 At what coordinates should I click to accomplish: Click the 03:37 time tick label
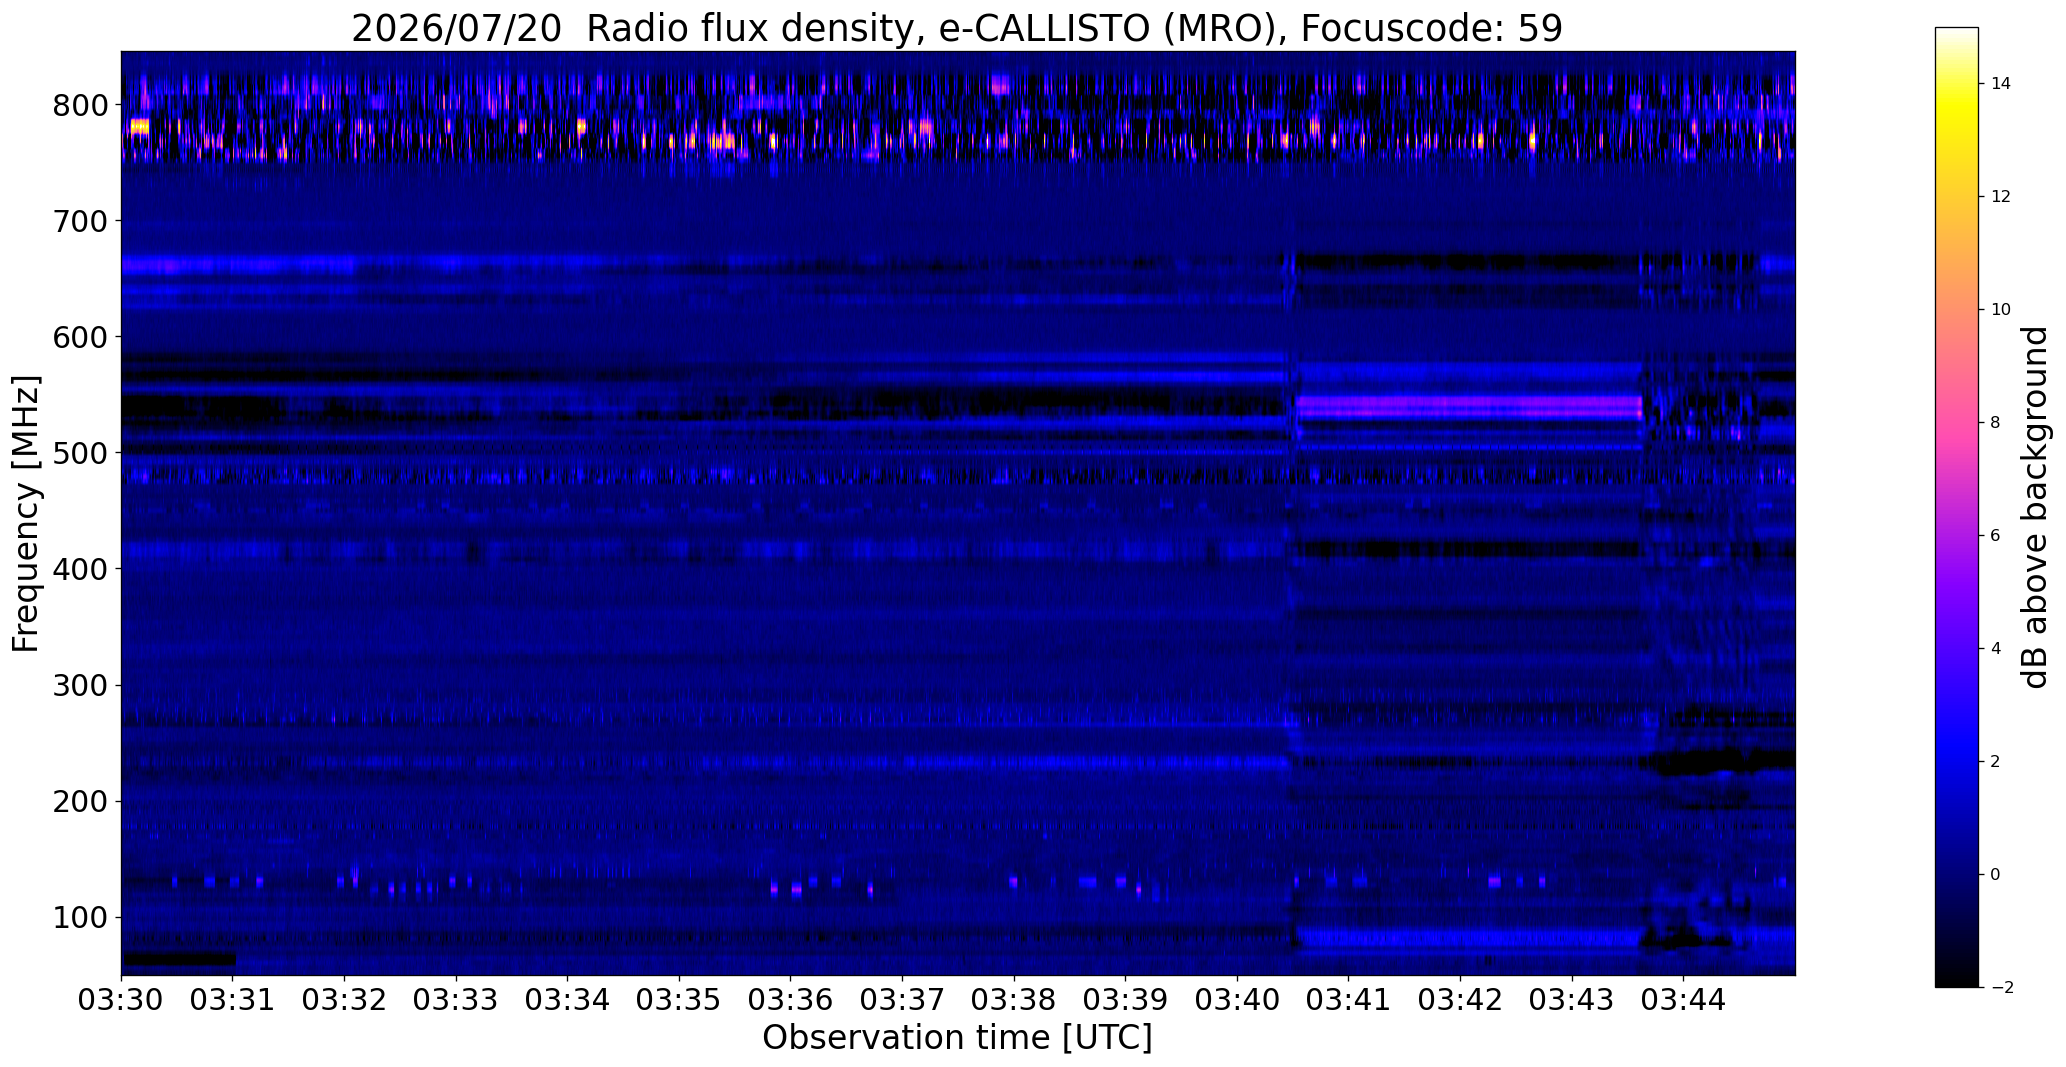(x=903, y=1000)
